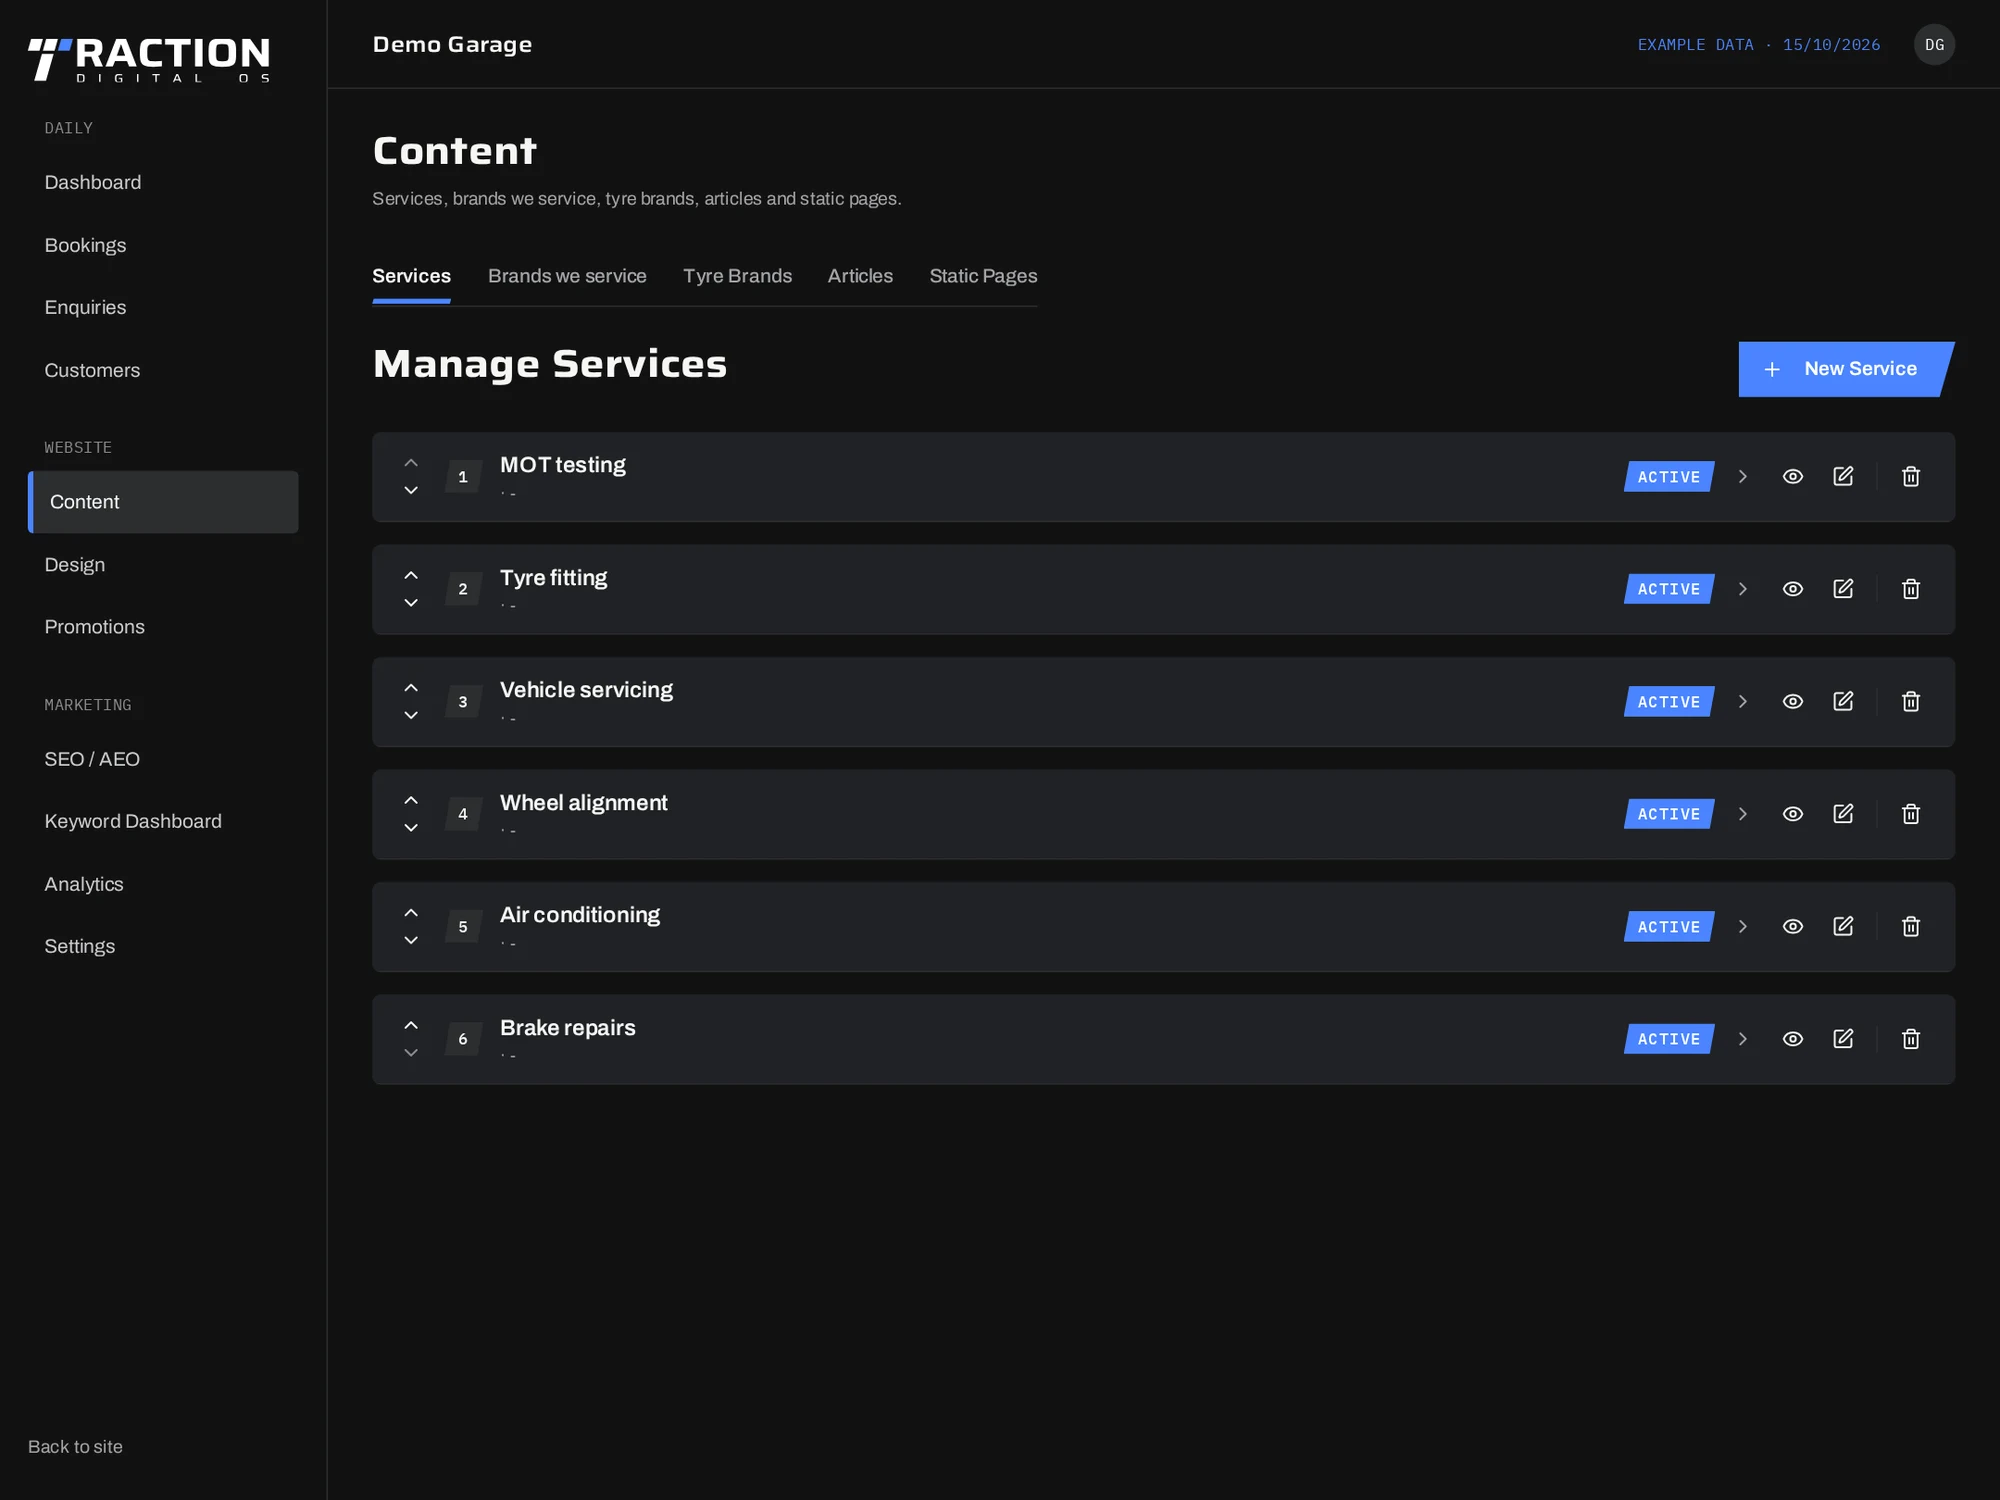Switch to Brands we service tab

(567, 276)
